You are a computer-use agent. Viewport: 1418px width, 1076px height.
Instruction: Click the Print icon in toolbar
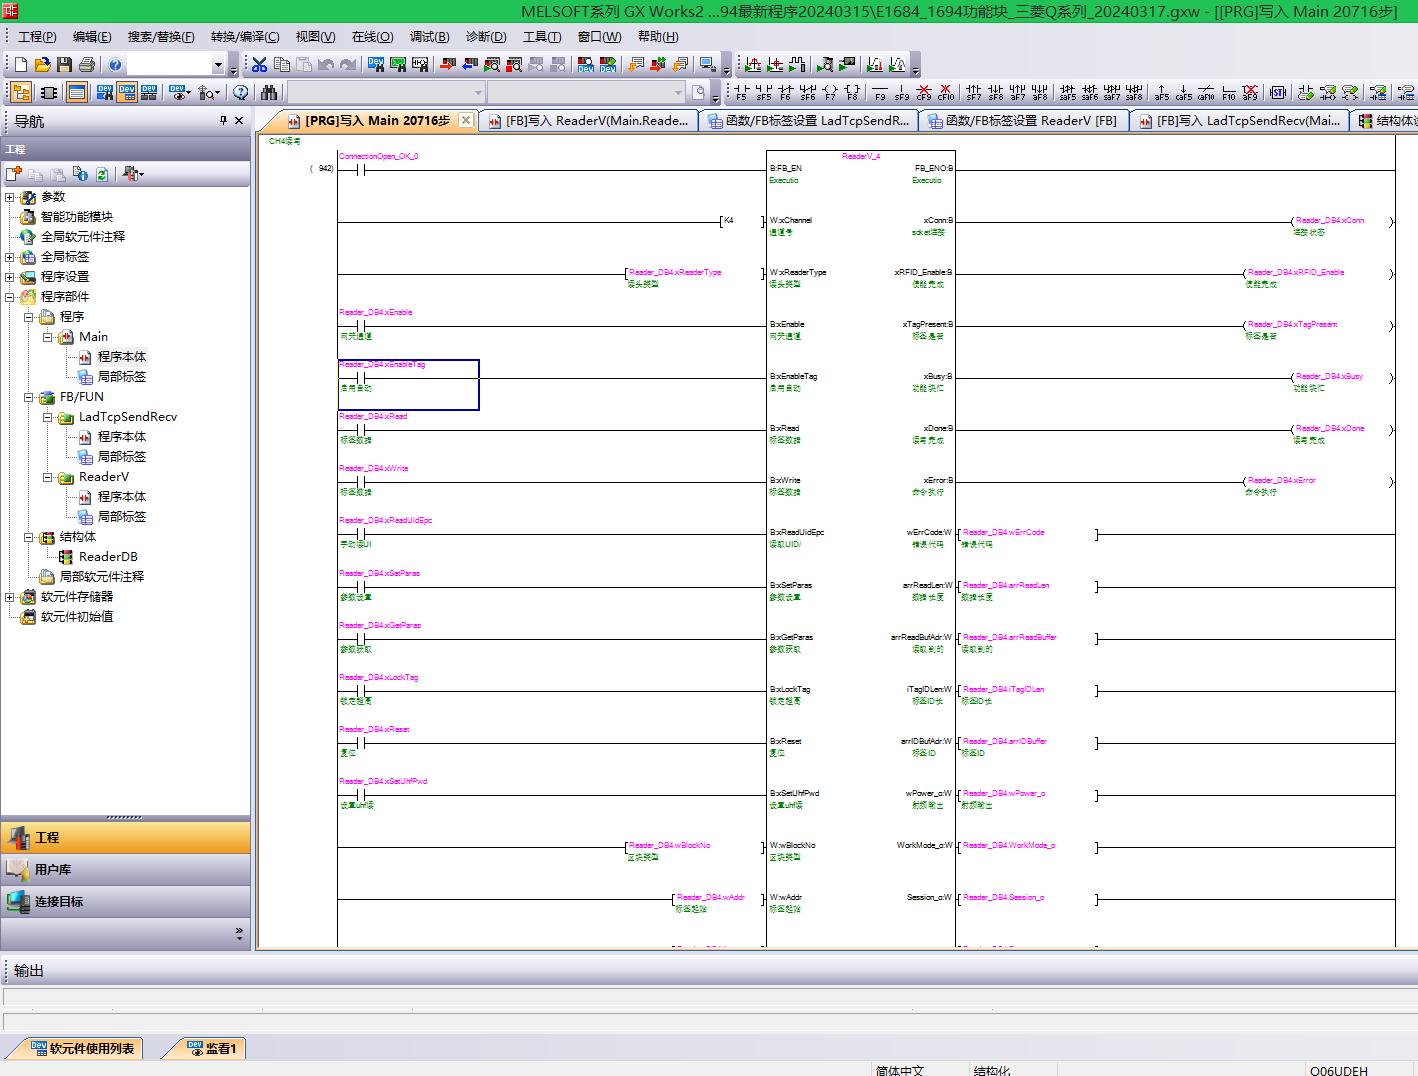click(87, 65)
